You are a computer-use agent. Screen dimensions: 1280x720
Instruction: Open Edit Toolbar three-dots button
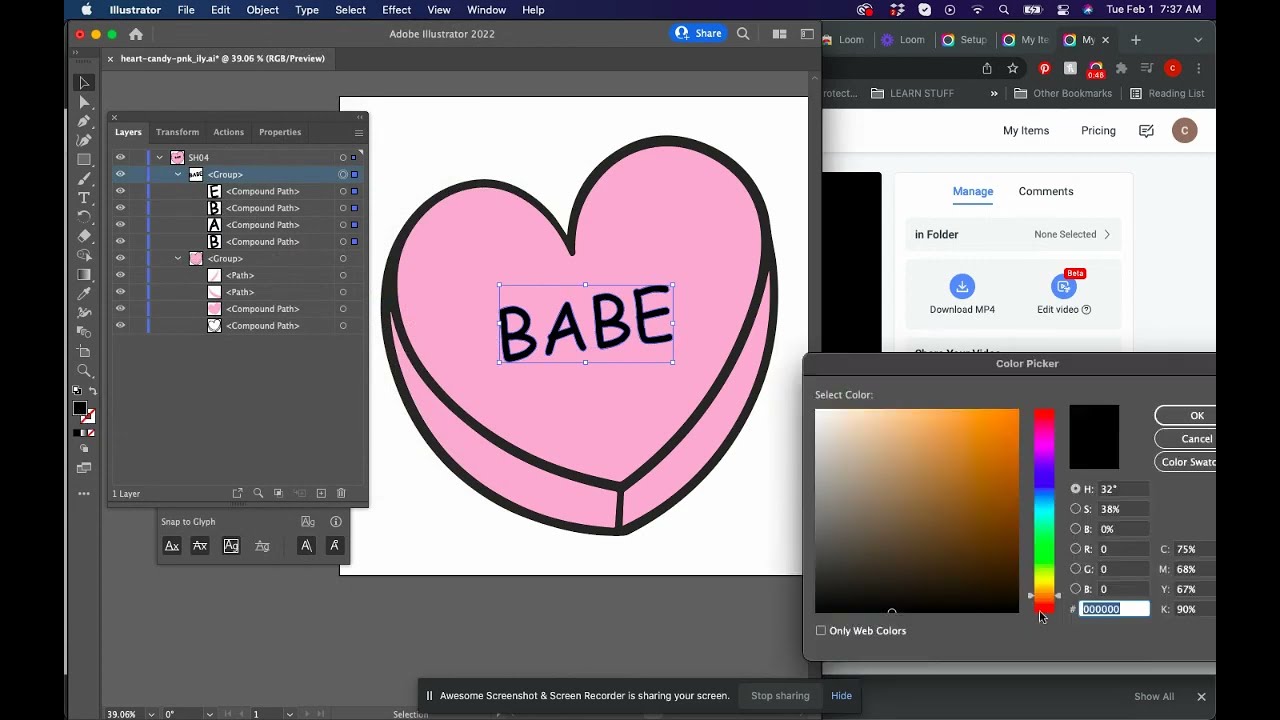click(x=84, y=493)
